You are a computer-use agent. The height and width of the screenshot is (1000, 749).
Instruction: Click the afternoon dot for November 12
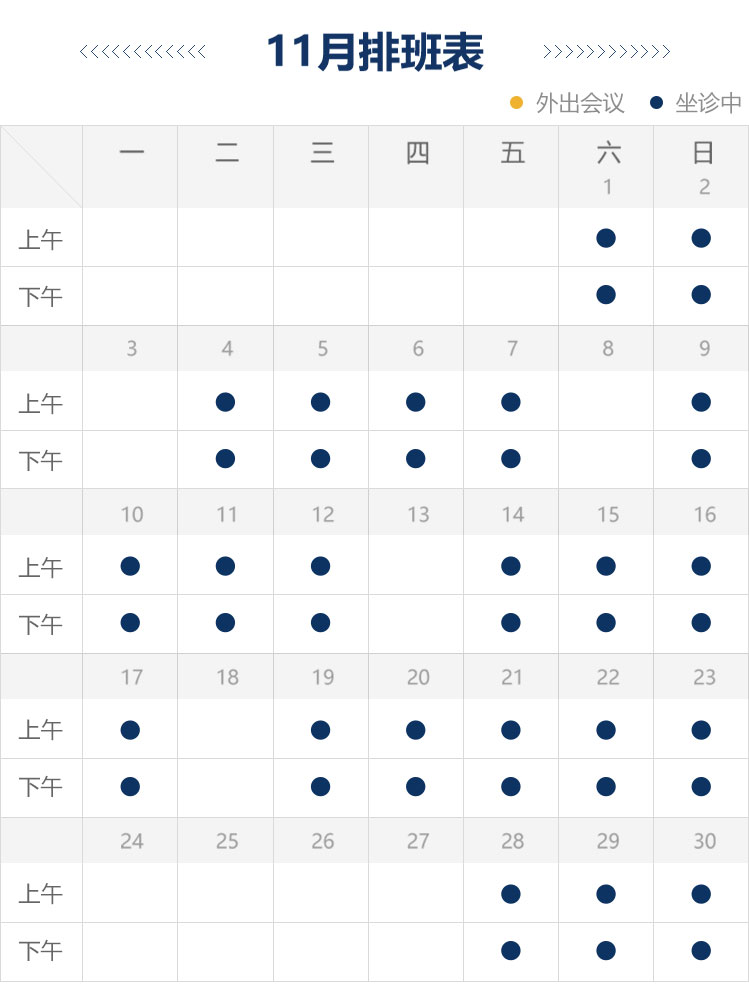[x=320, y=623]
